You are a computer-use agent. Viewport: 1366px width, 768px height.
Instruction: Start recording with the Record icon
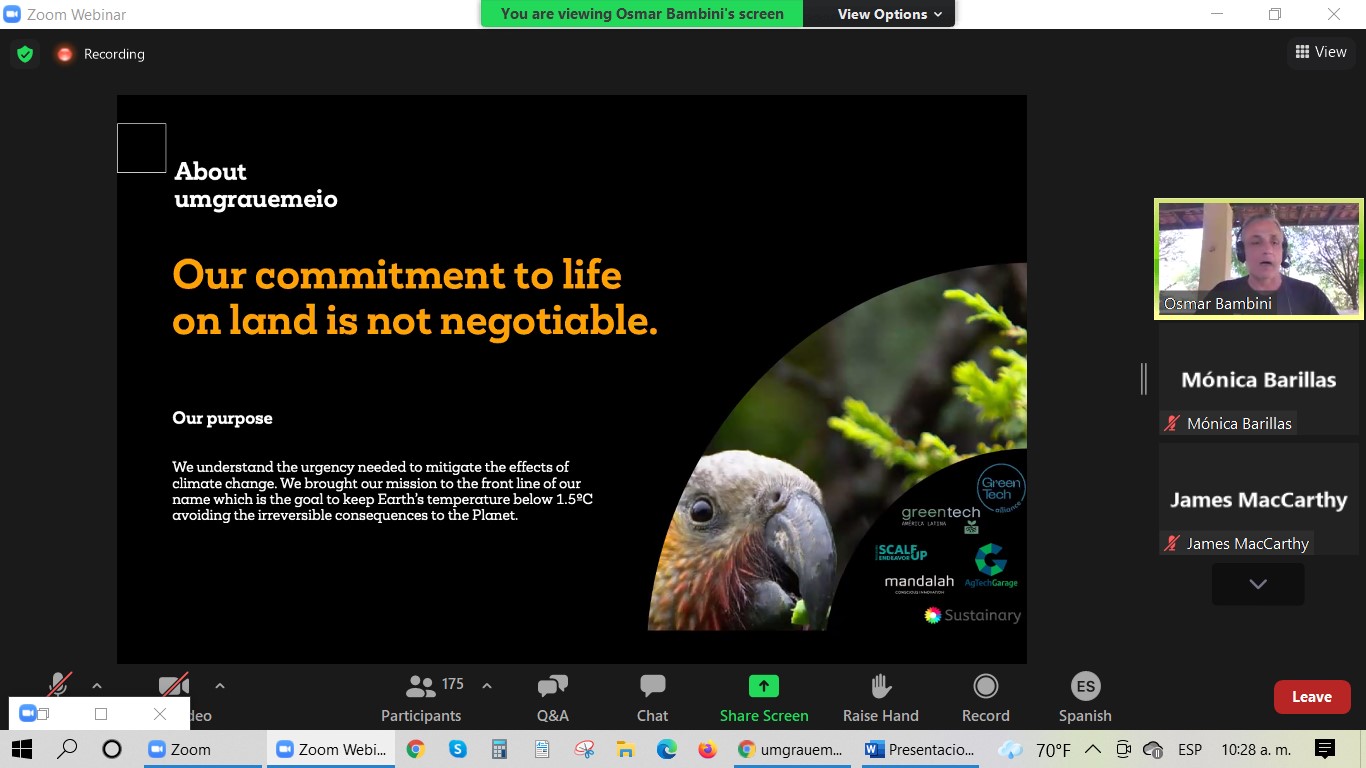tap(985, 697)
